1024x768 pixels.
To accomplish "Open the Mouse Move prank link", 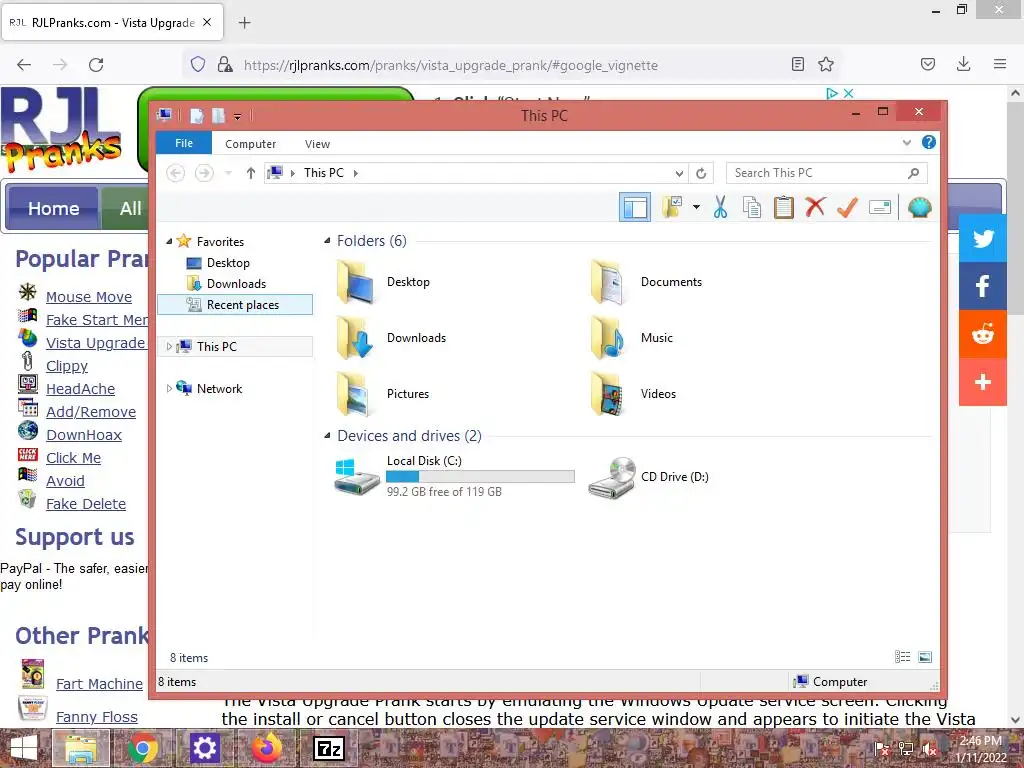I will coord(89,297).
